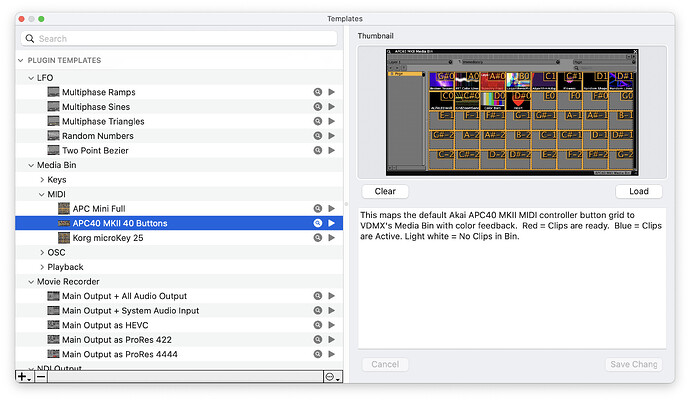Screen dimensions: 690x400
Task: Click preview magnifier for Two Point Bezier
Action: click(x=318, y=150)
